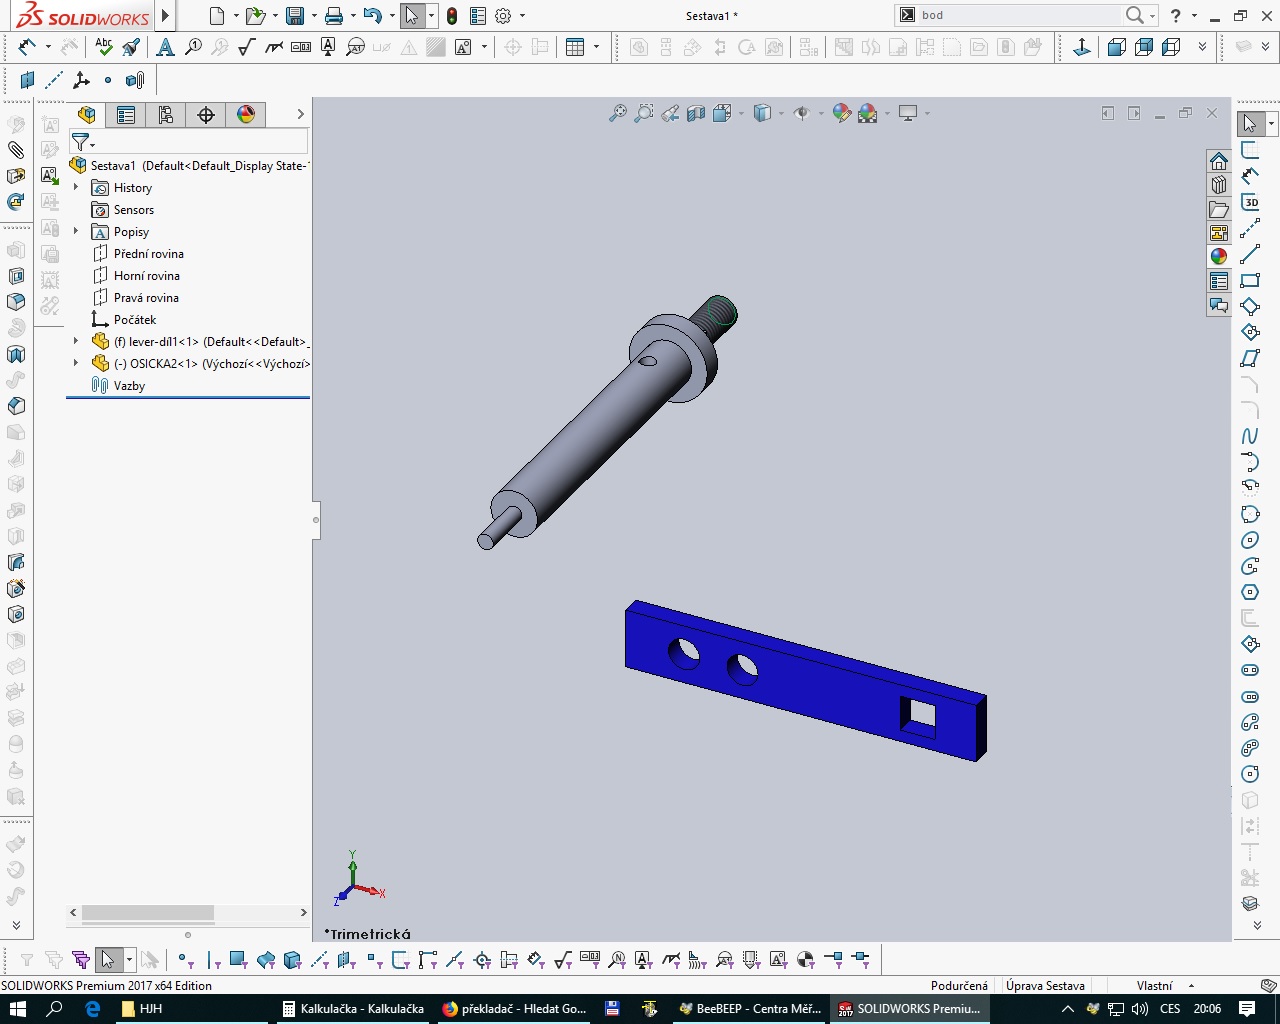The width and height of the screenshot is (1280, 1024).
Task: Switch to the DisplayManager tab
Action: tap(246, 115)
